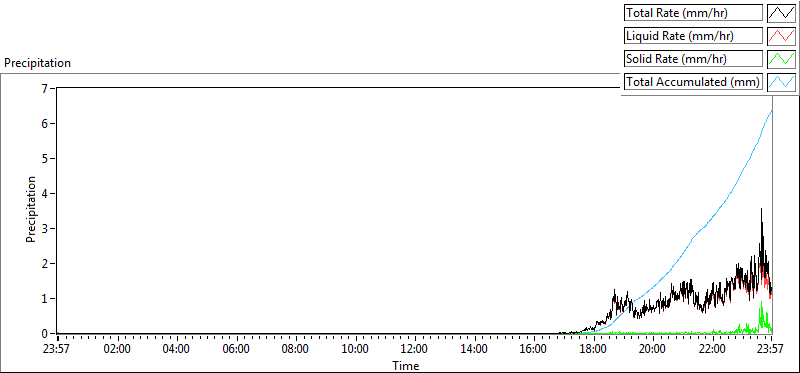This screenshot has height=373, width=800.
Task: Click the 0 minimum value on y-axis
Action: (44, 334)
